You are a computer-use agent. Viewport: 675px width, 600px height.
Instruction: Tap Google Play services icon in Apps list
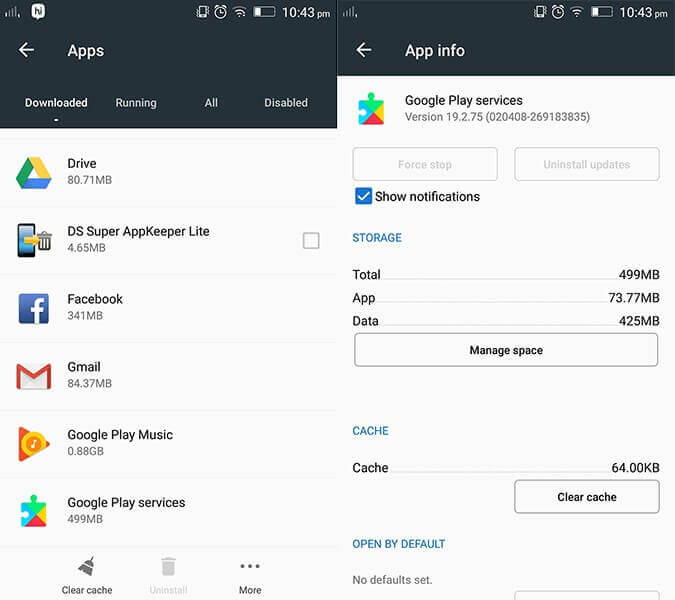34,511
